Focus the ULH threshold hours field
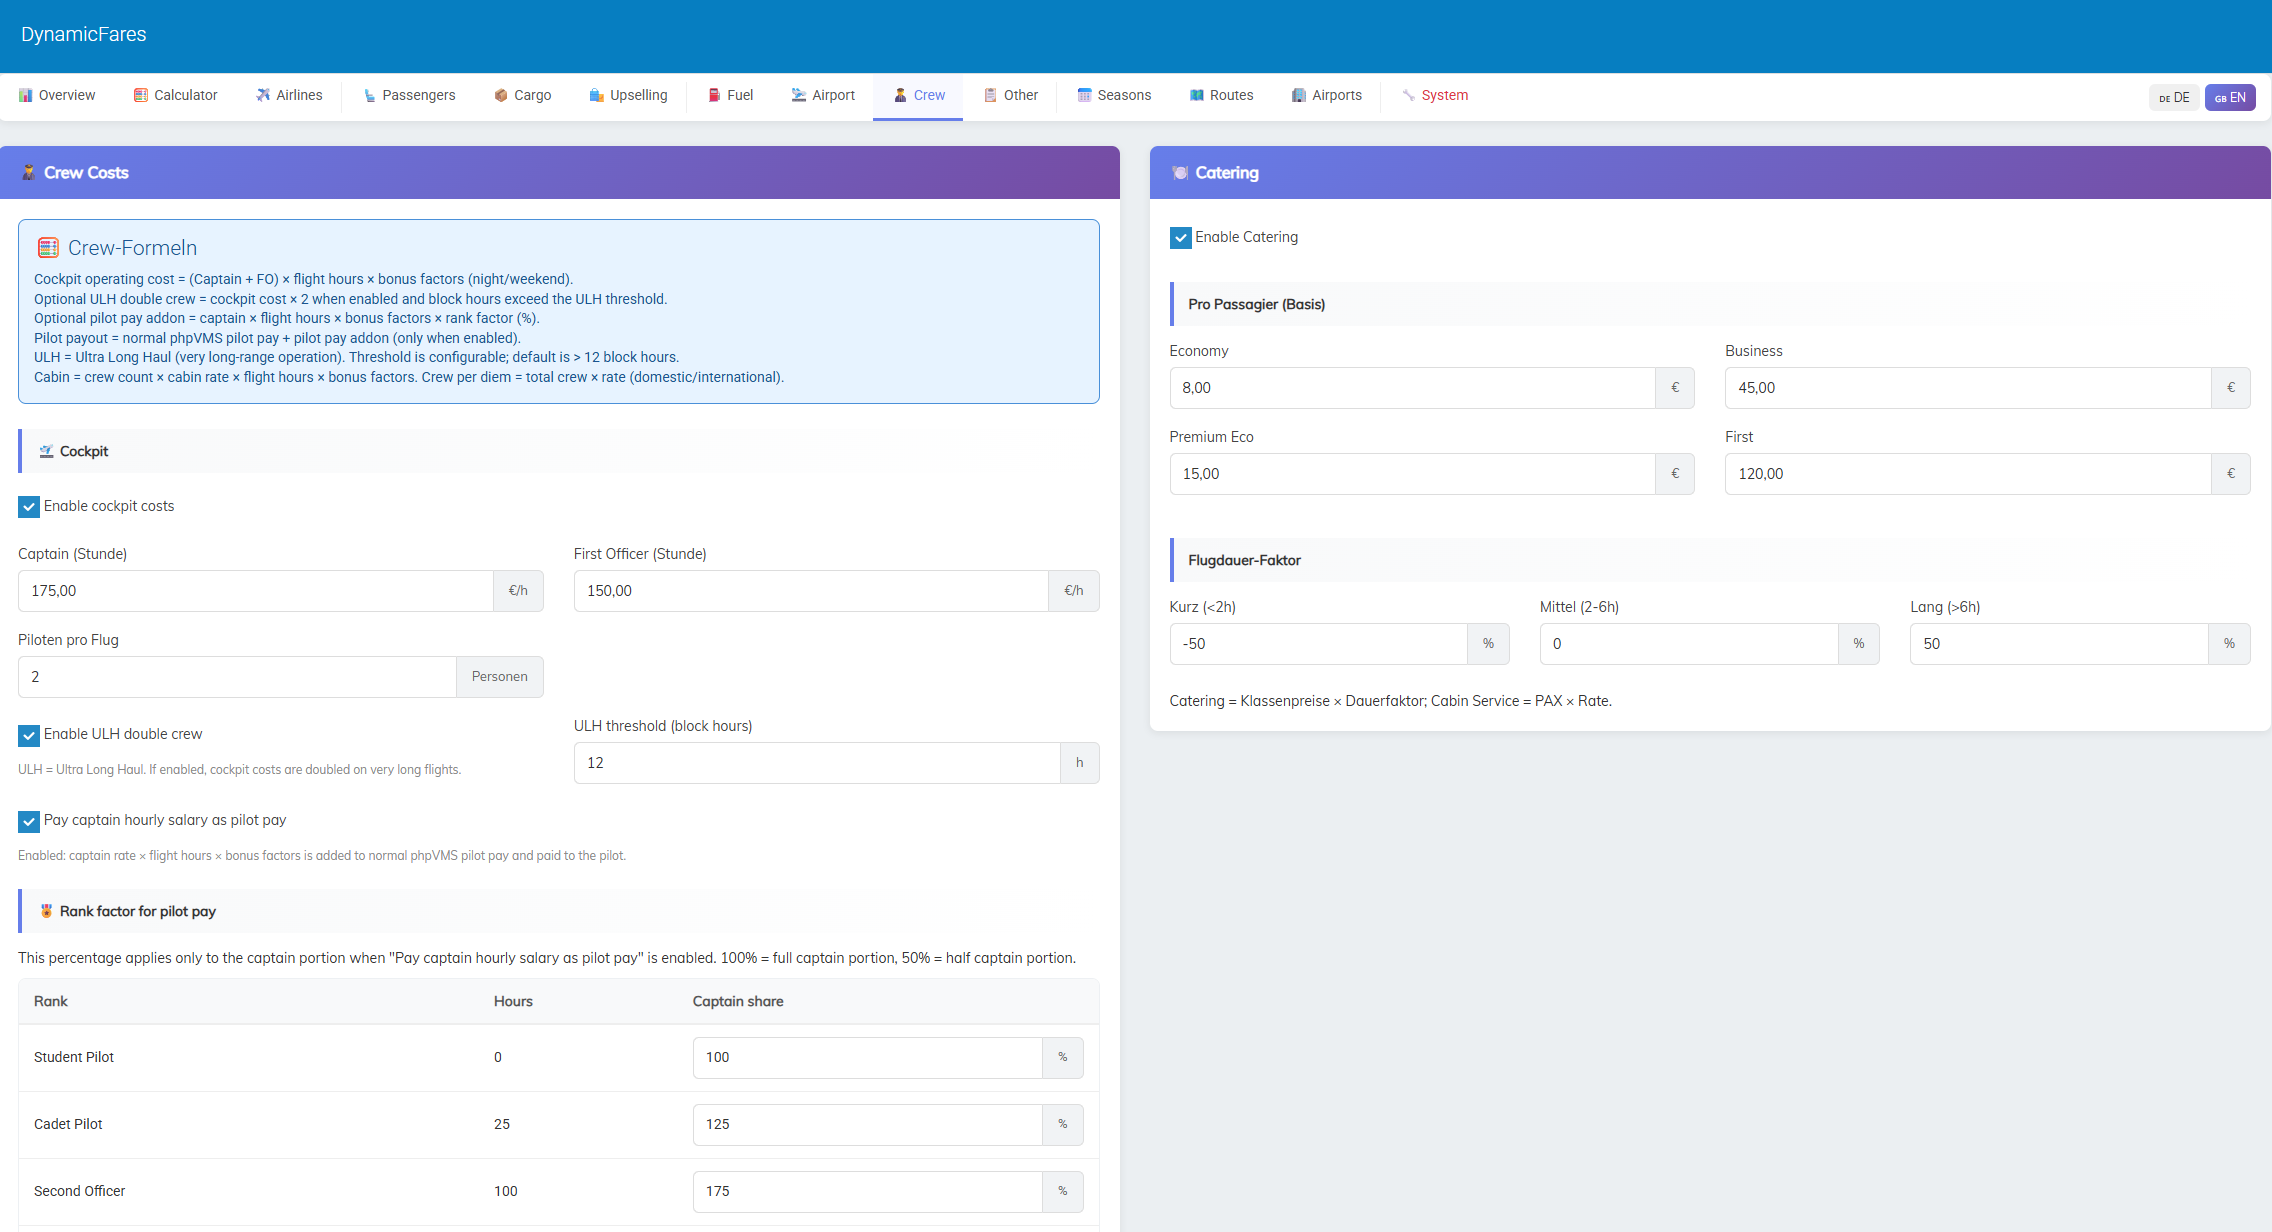2272x1232 pixels. (816, 763)
